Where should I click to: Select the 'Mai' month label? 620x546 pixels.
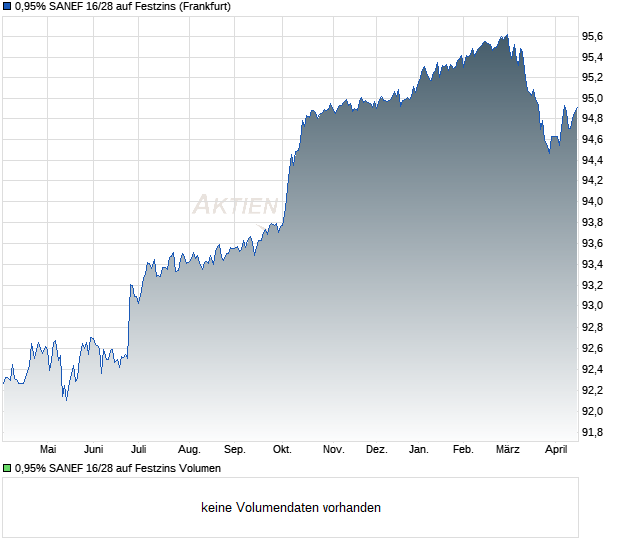48,449
